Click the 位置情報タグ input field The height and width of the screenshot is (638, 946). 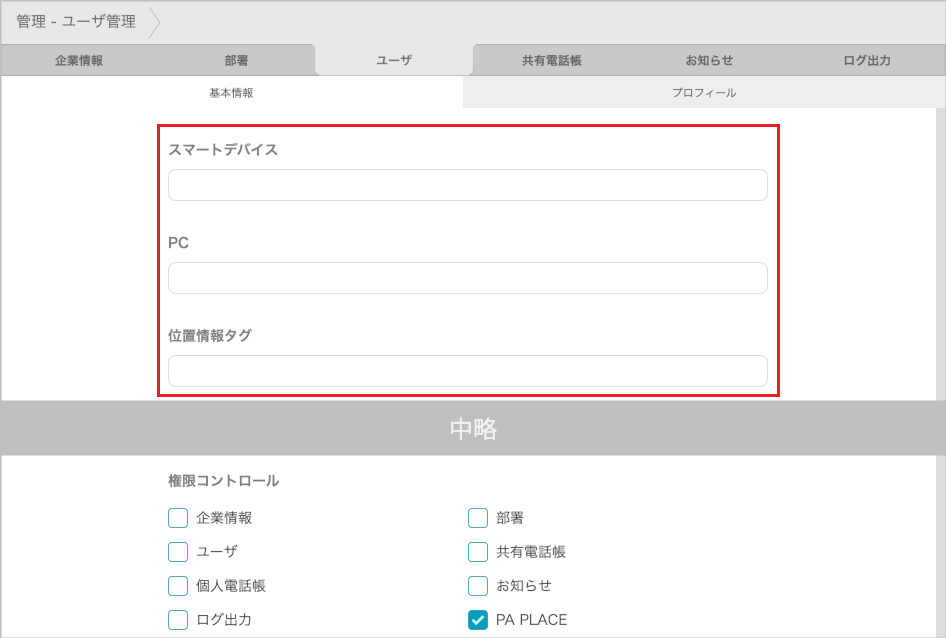(467, 371)
